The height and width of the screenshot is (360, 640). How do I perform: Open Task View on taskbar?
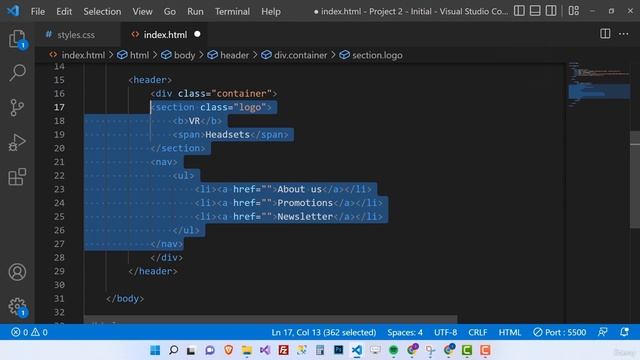[191, 350]
